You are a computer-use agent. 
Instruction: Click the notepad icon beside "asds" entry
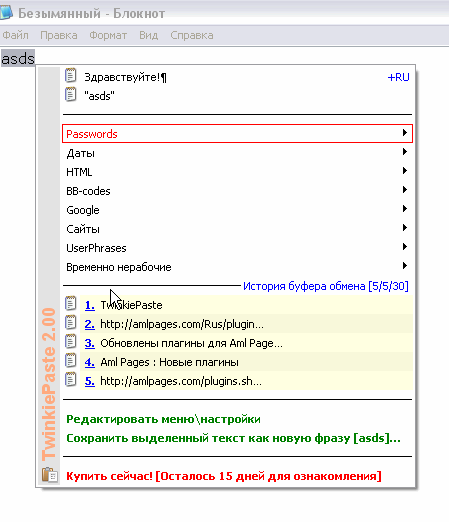[70, 95]
